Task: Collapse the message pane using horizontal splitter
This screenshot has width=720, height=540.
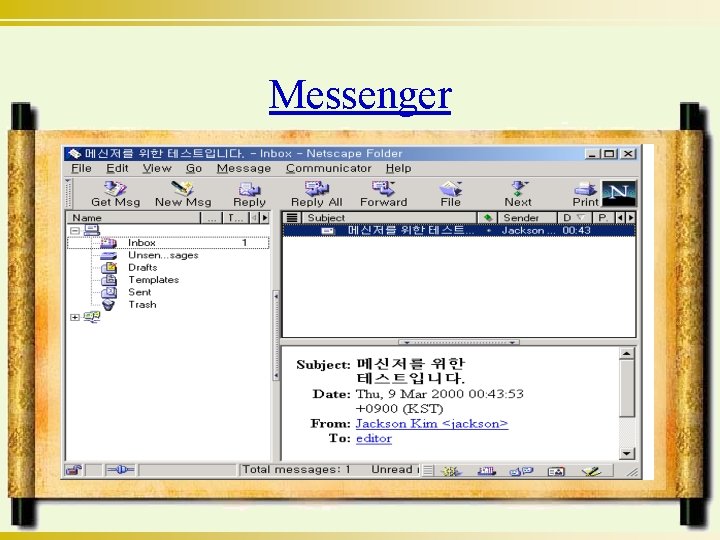Action: pos(459,342)
